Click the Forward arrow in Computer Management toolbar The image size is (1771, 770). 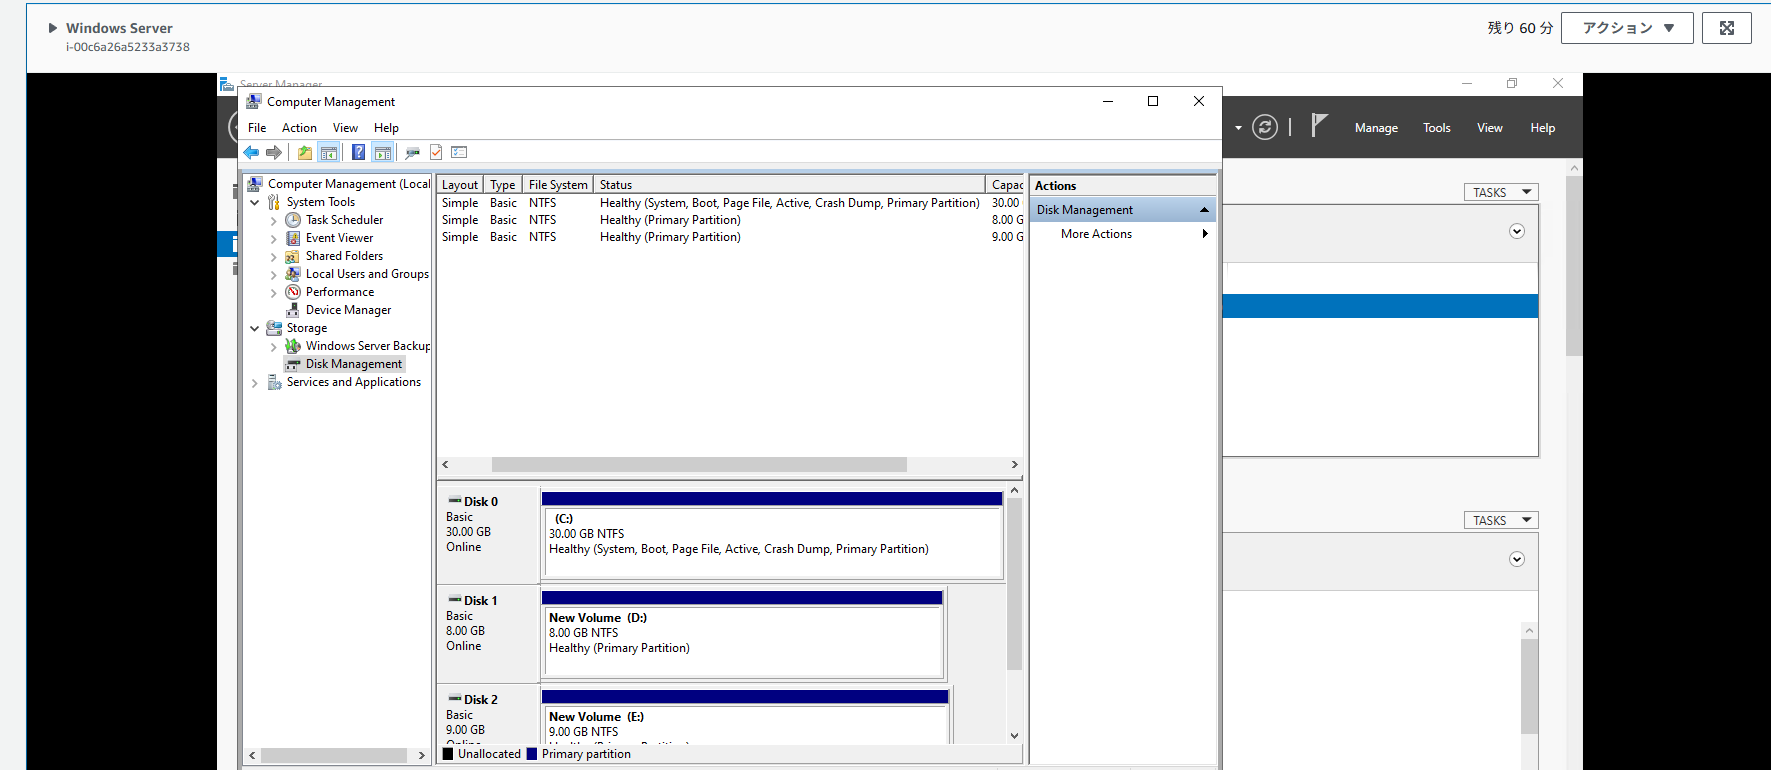273,152
